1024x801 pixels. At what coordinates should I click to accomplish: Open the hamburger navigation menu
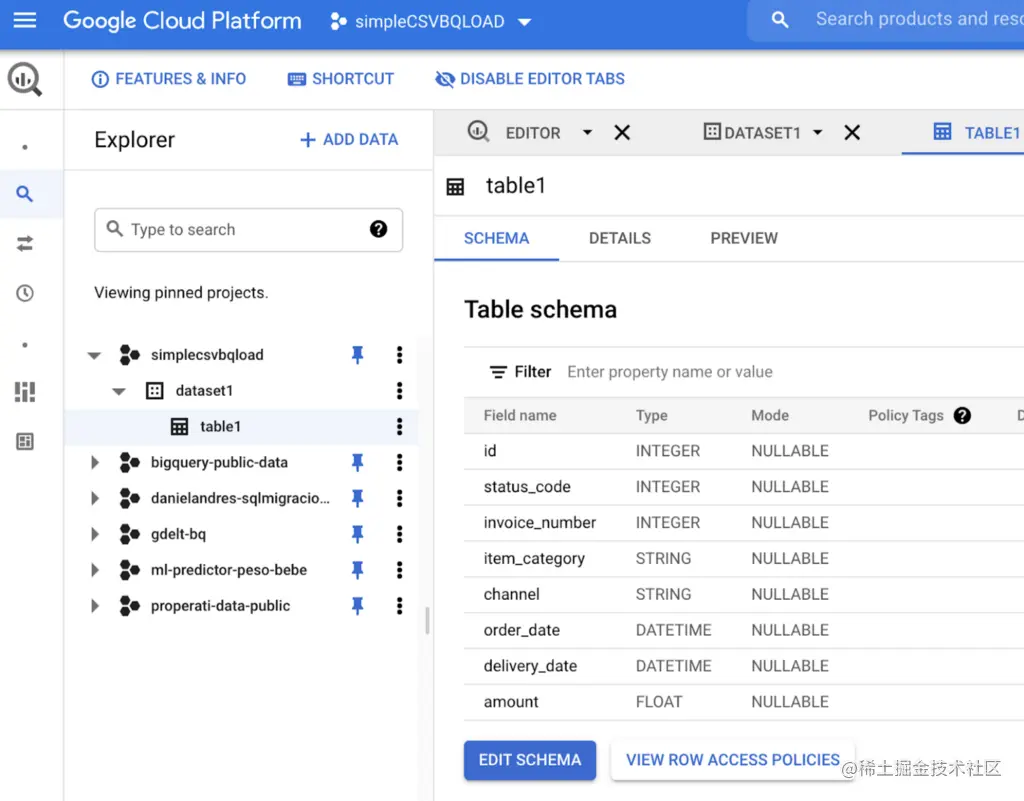[x=25, y=20]
